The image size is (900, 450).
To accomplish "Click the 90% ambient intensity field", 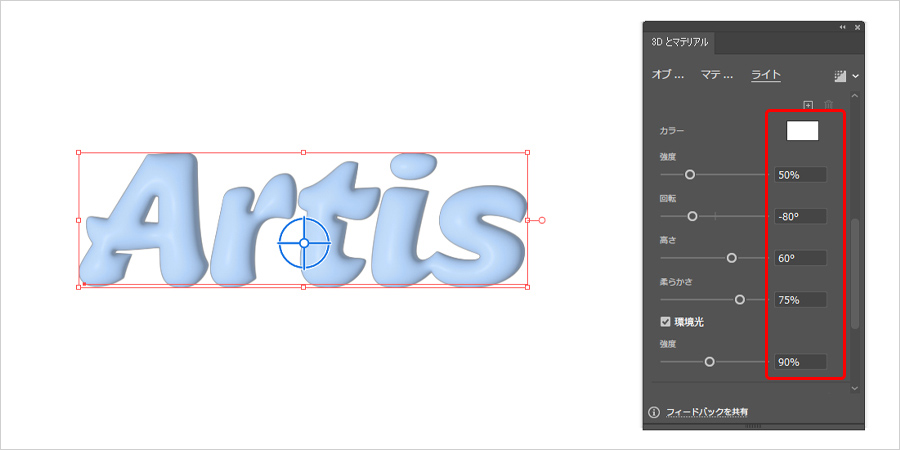I will click(800, 362).
